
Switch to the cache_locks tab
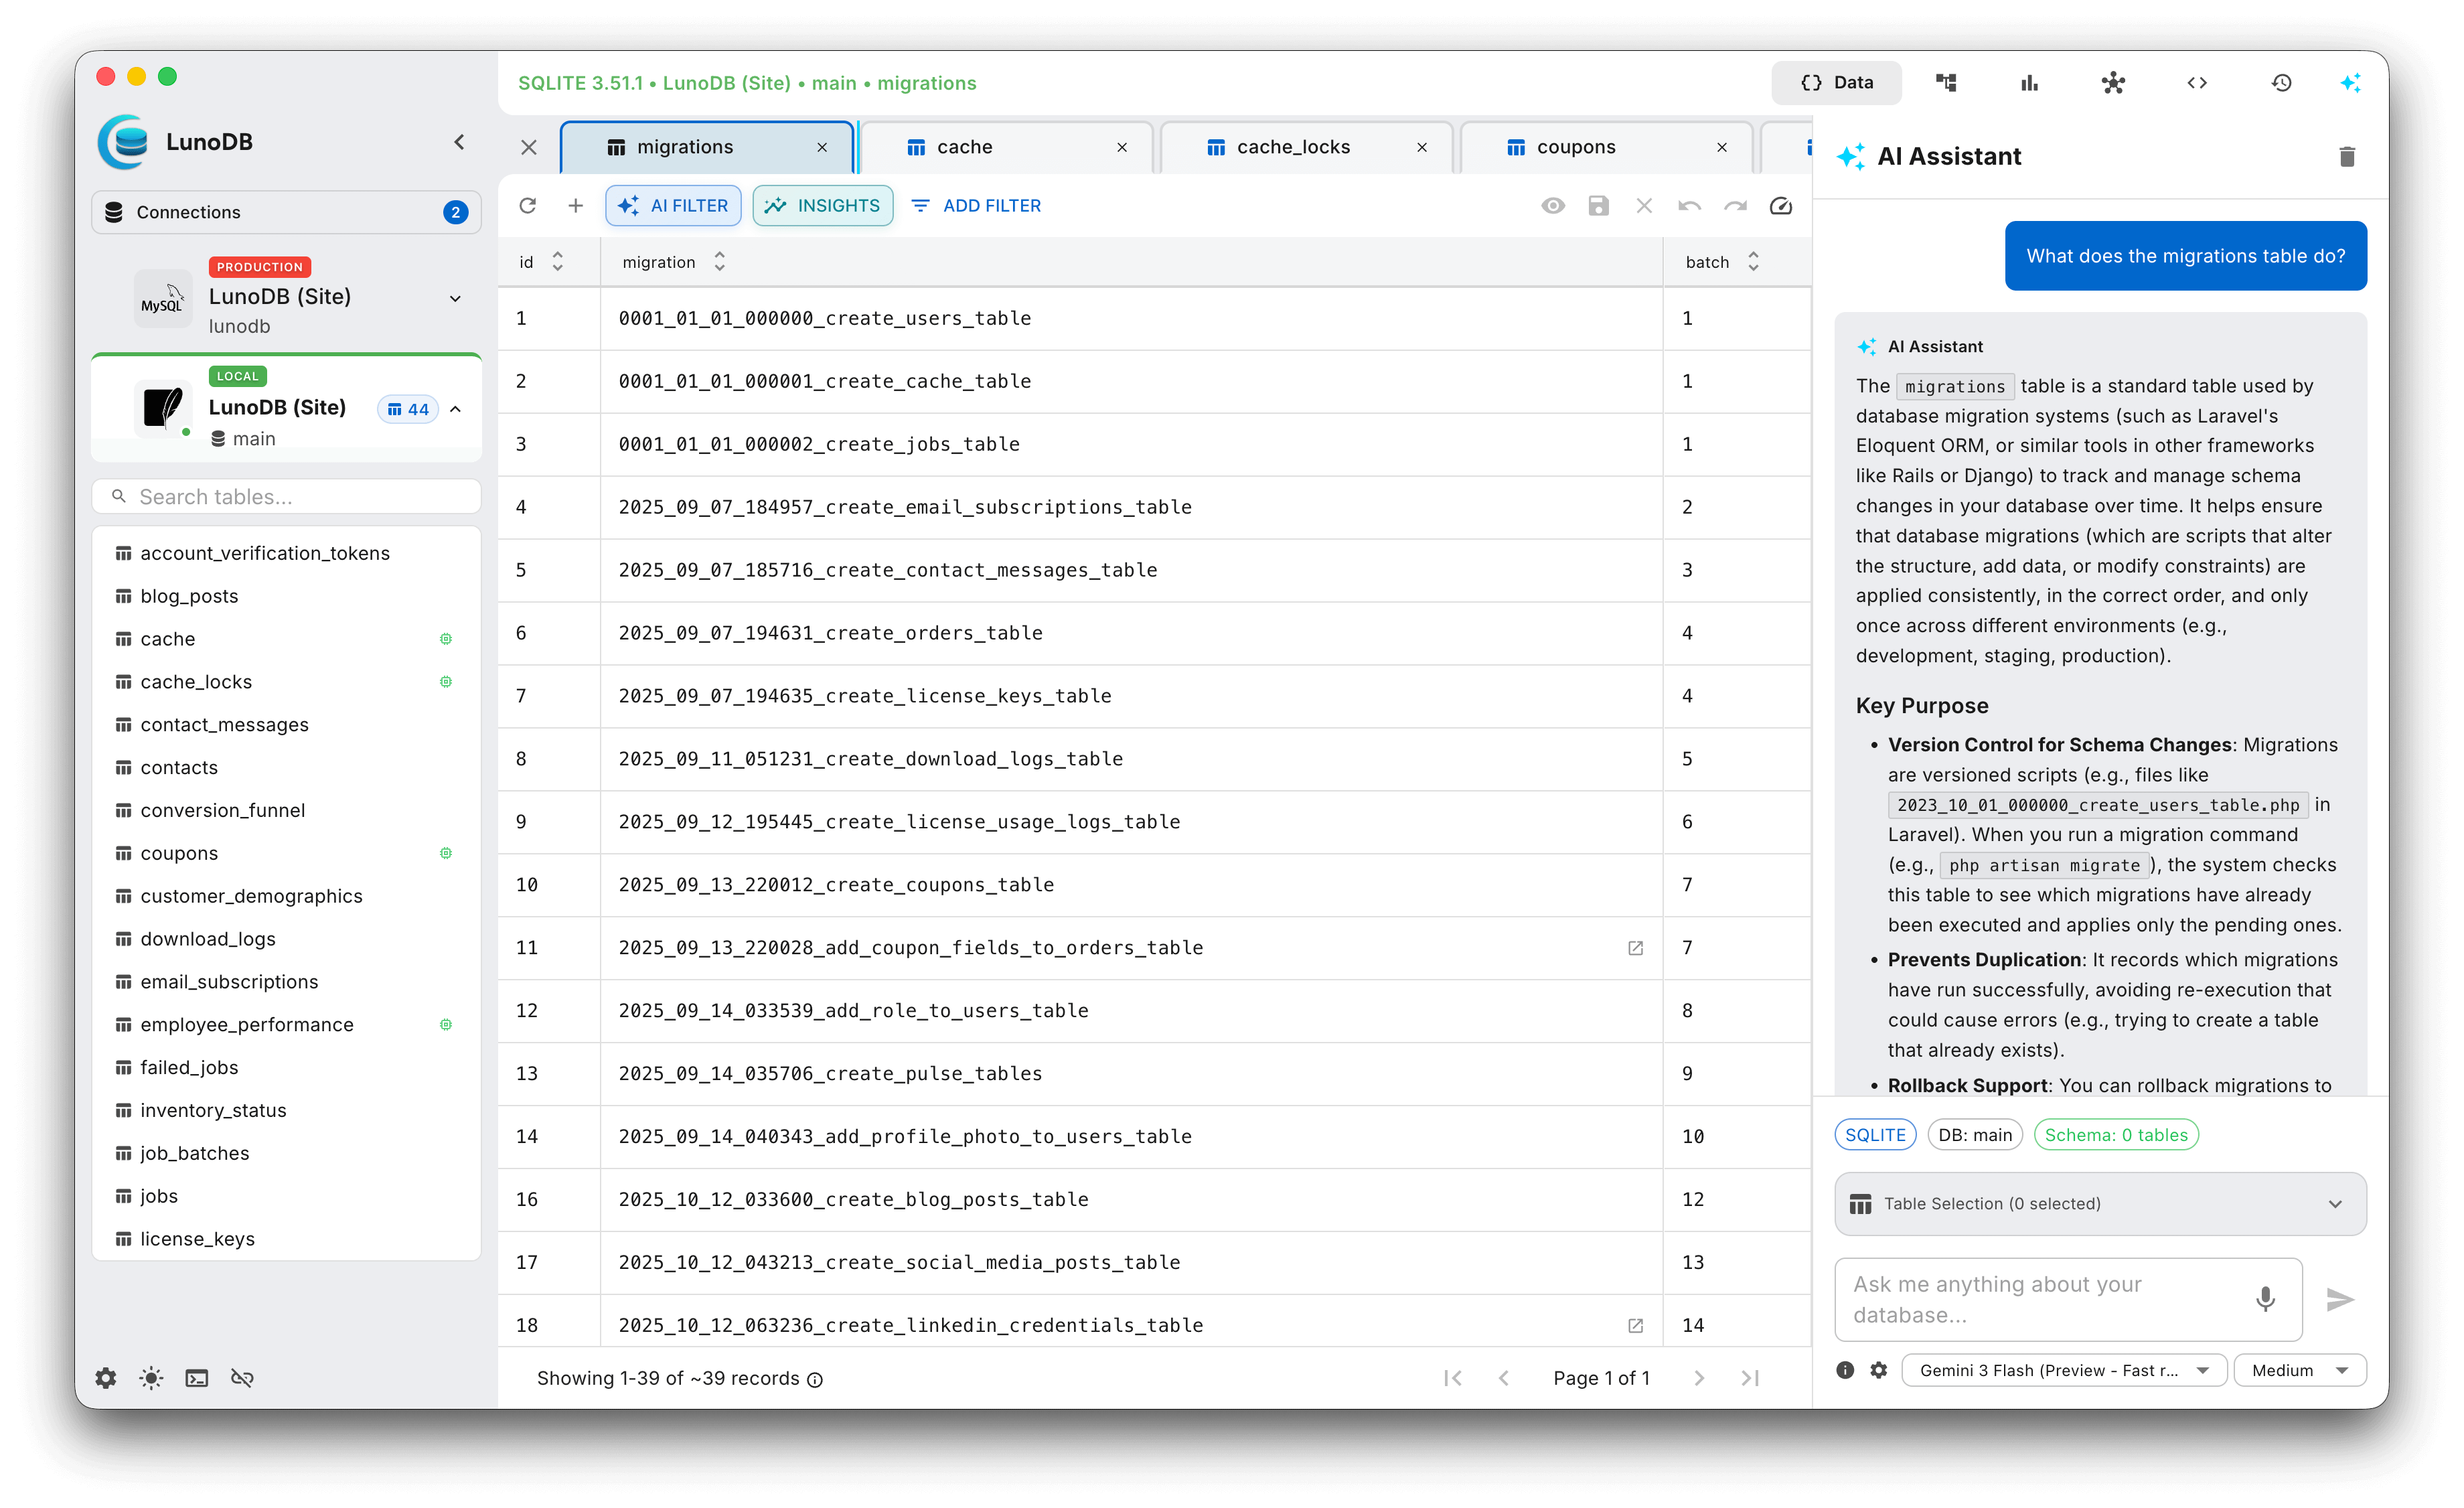1293,147
